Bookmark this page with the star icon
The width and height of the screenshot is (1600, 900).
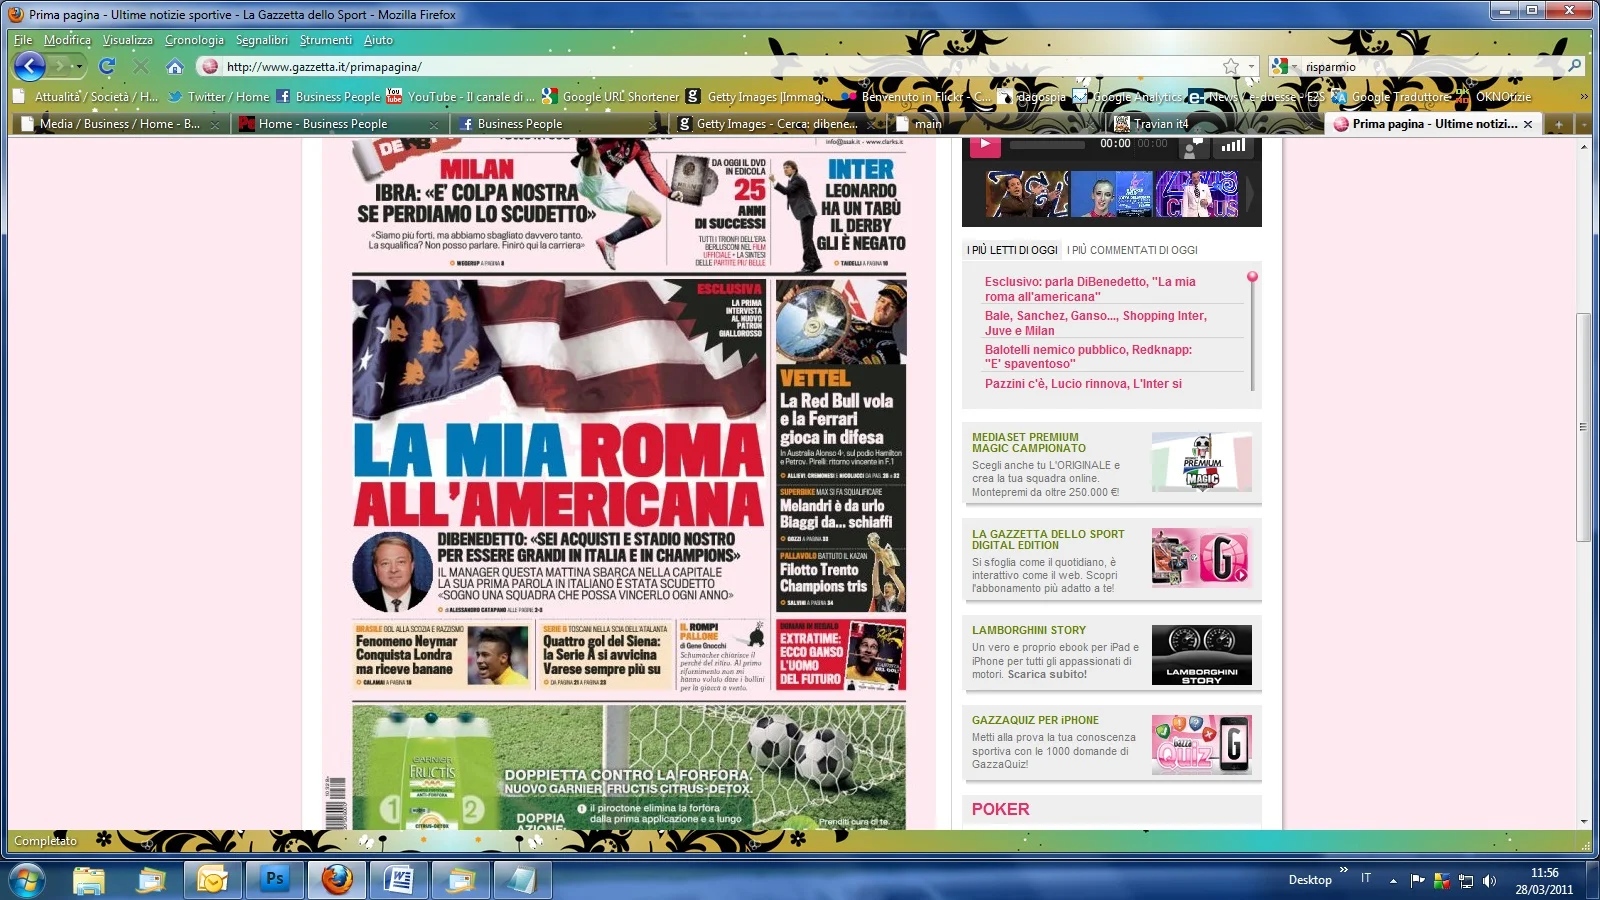1230,67
